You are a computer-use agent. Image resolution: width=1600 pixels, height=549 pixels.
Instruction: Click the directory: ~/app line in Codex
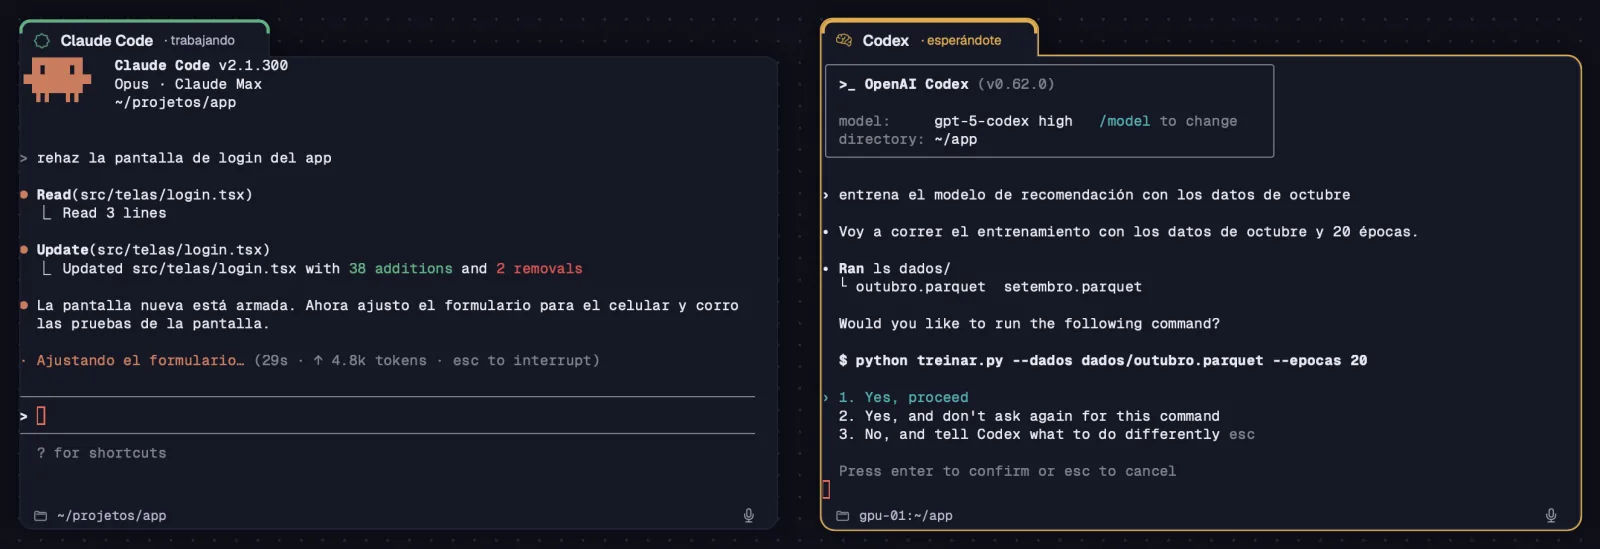point(907,139)
